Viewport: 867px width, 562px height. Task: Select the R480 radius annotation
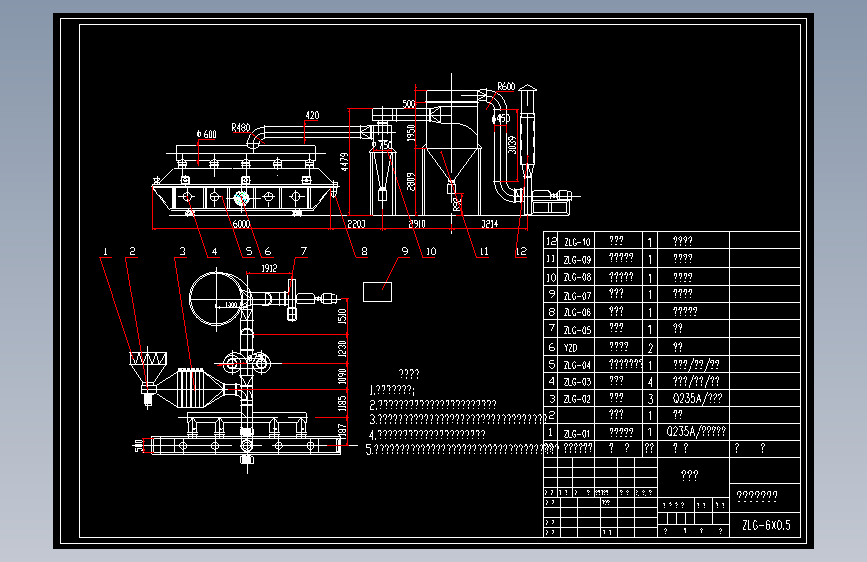tap(241, 128)
